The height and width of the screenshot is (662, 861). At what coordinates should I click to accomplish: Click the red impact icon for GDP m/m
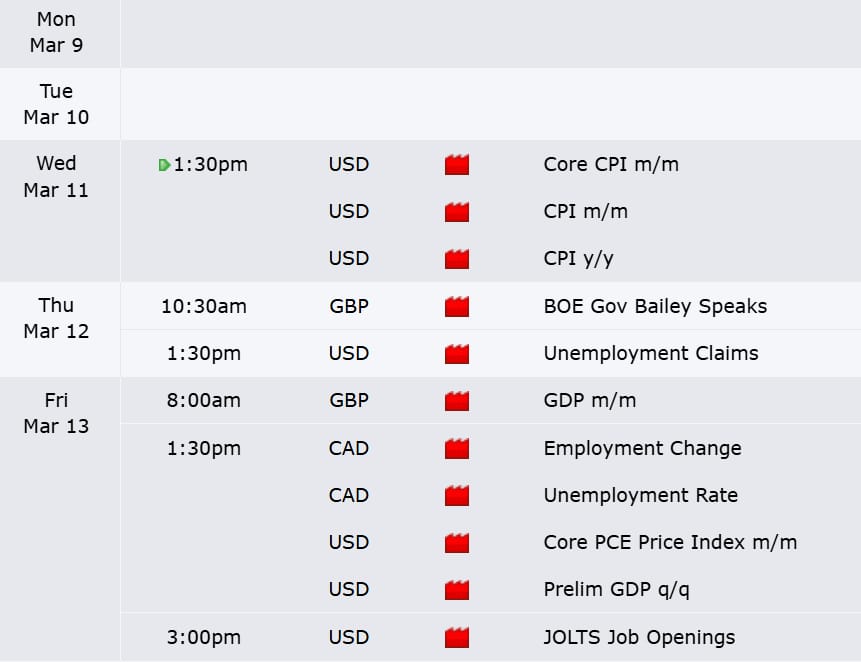pos(457,401)
